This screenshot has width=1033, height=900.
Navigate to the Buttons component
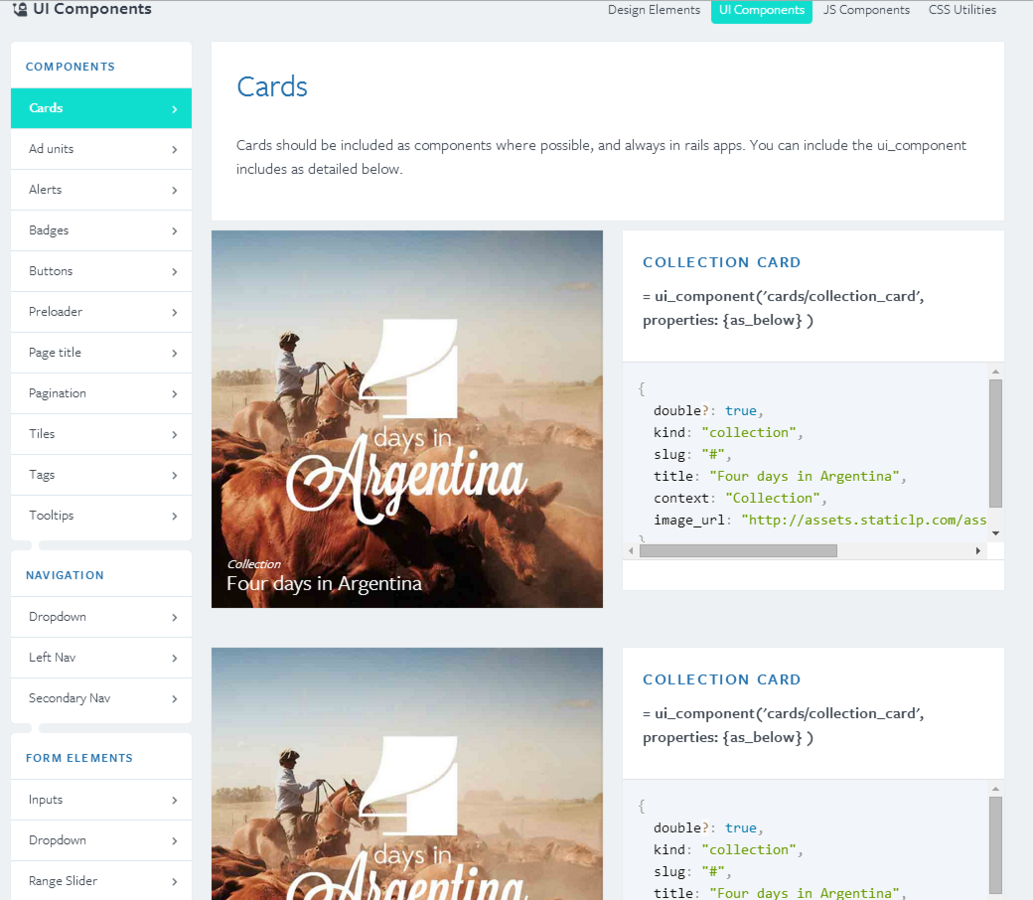pos(101,271)
